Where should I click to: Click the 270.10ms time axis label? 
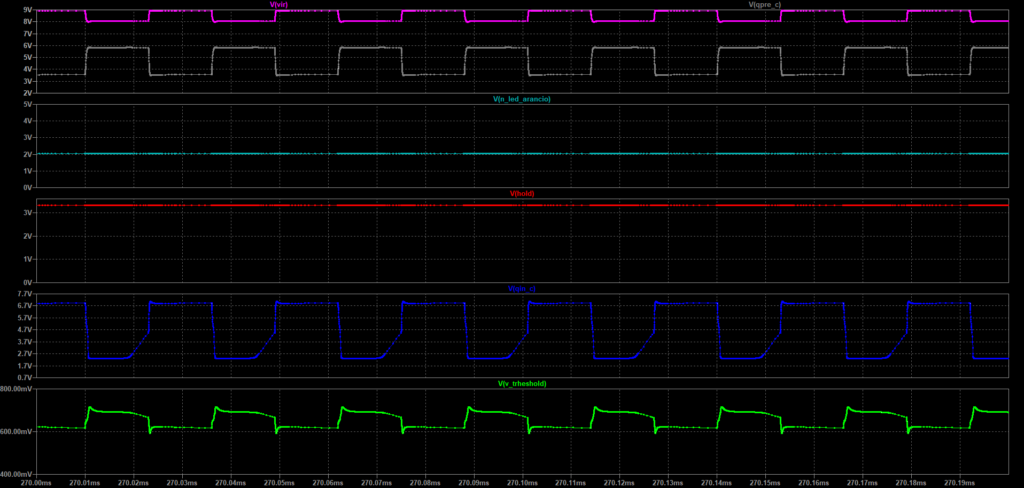(x=522, y=483)
